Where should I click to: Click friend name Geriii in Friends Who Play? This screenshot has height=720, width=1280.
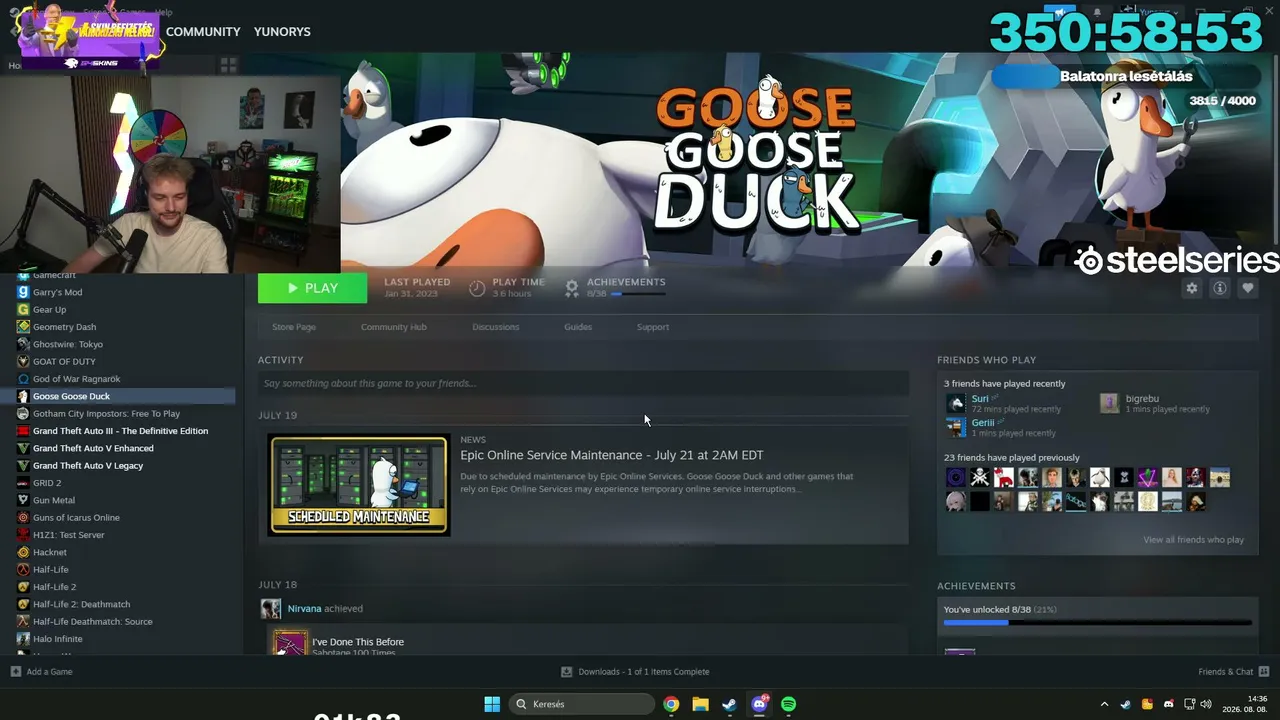(983, 423)
